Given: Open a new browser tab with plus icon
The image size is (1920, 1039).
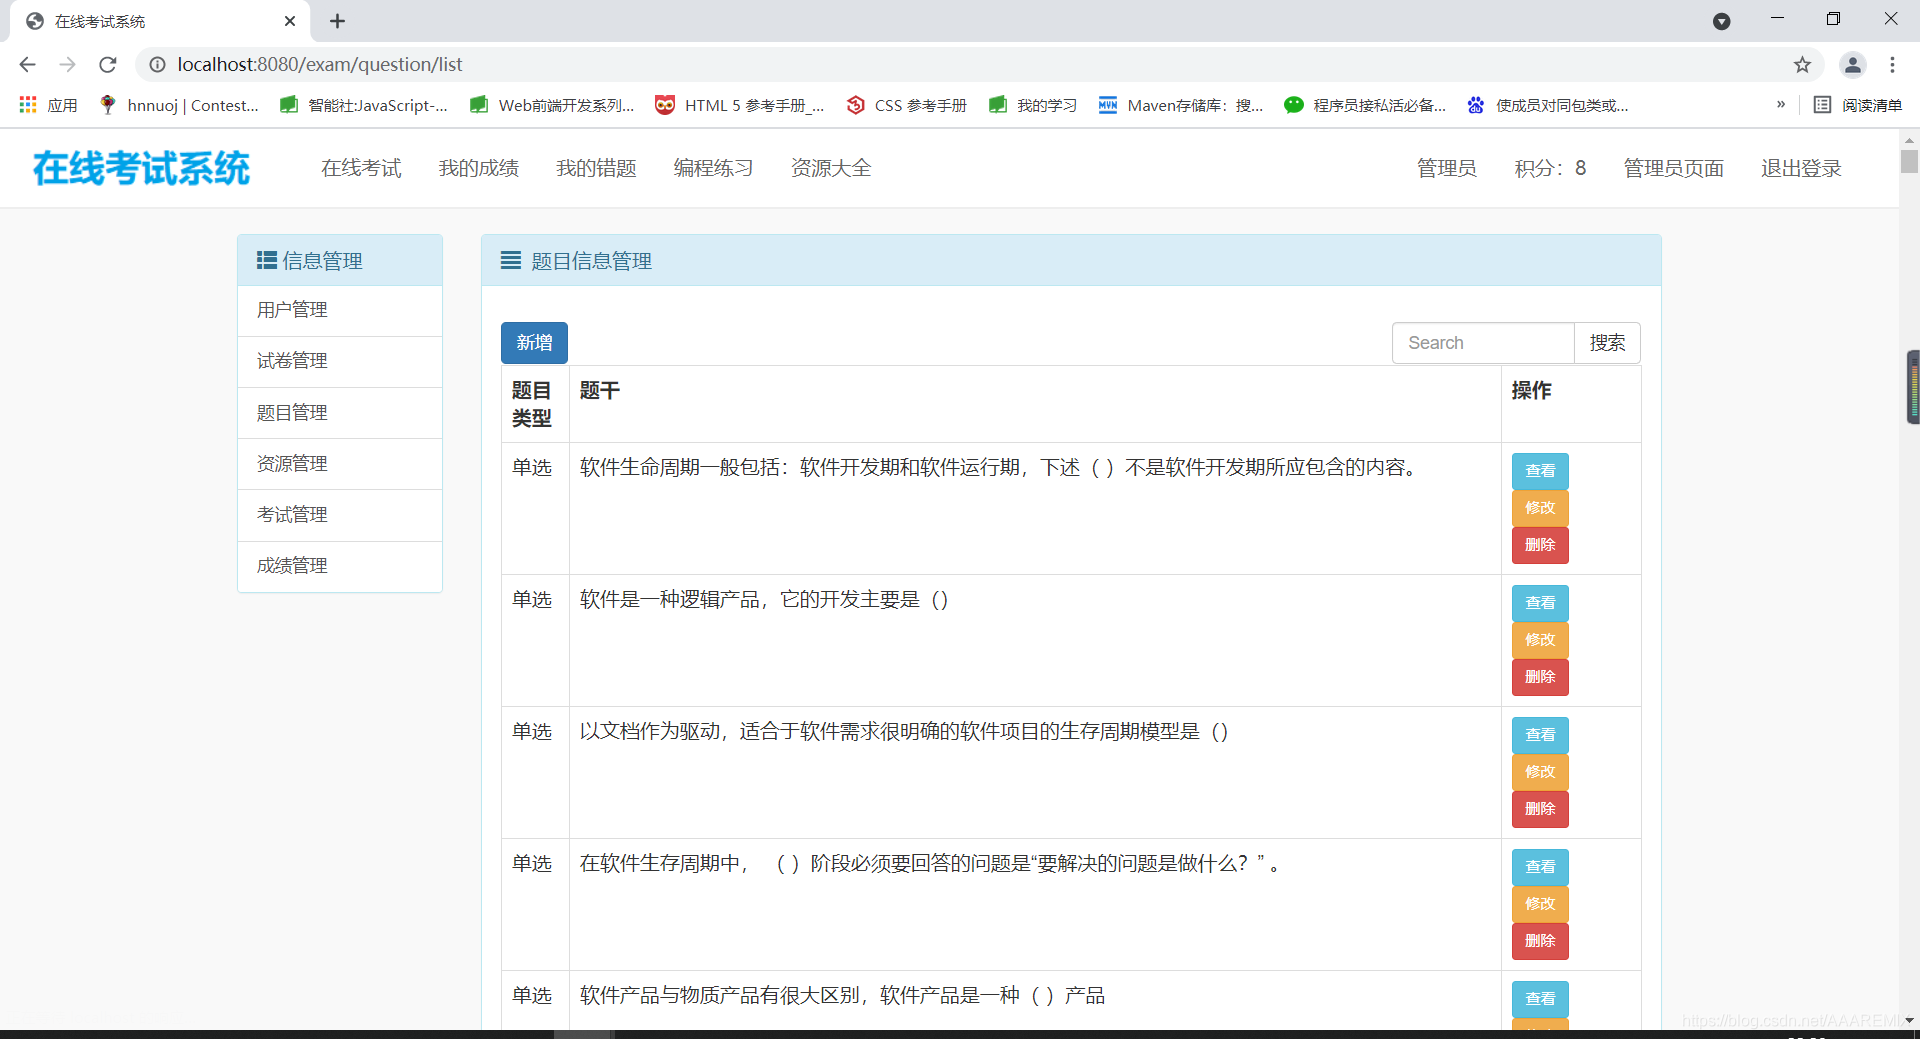Looking at the screenshot, I should point(337,21).
